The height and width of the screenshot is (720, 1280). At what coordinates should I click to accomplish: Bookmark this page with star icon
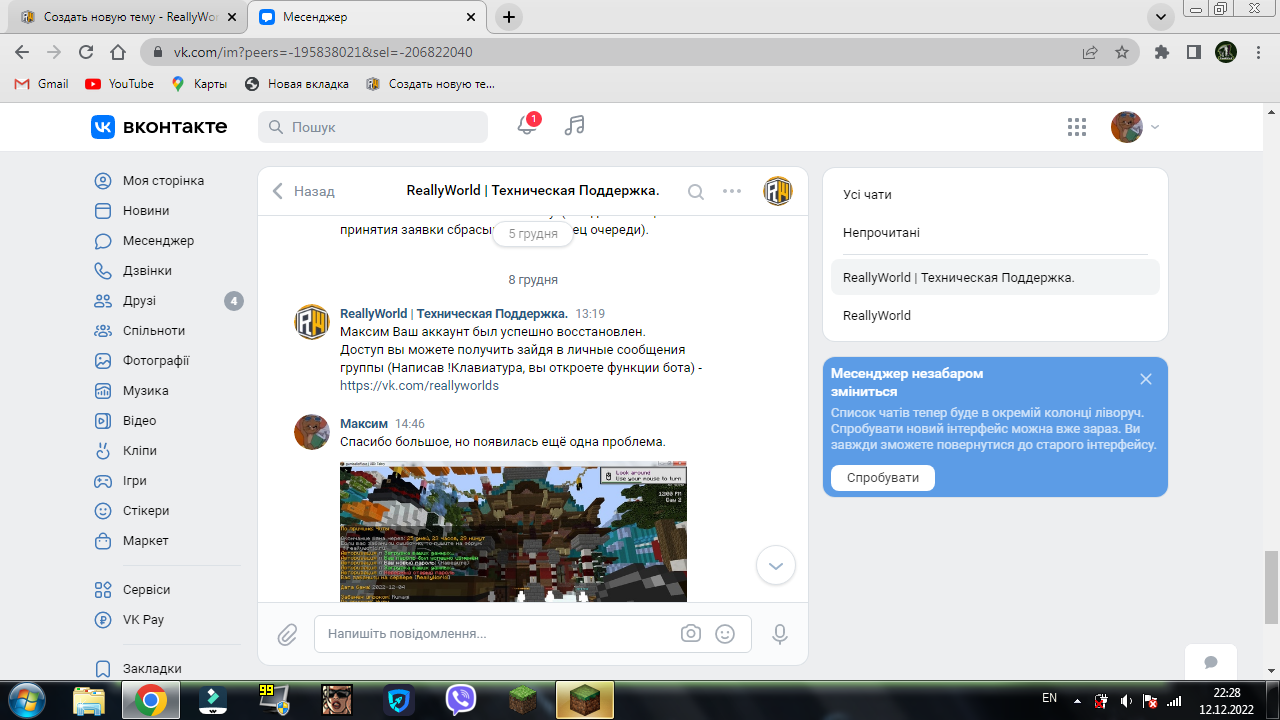pyautogui.click(x=1122, y=52)
